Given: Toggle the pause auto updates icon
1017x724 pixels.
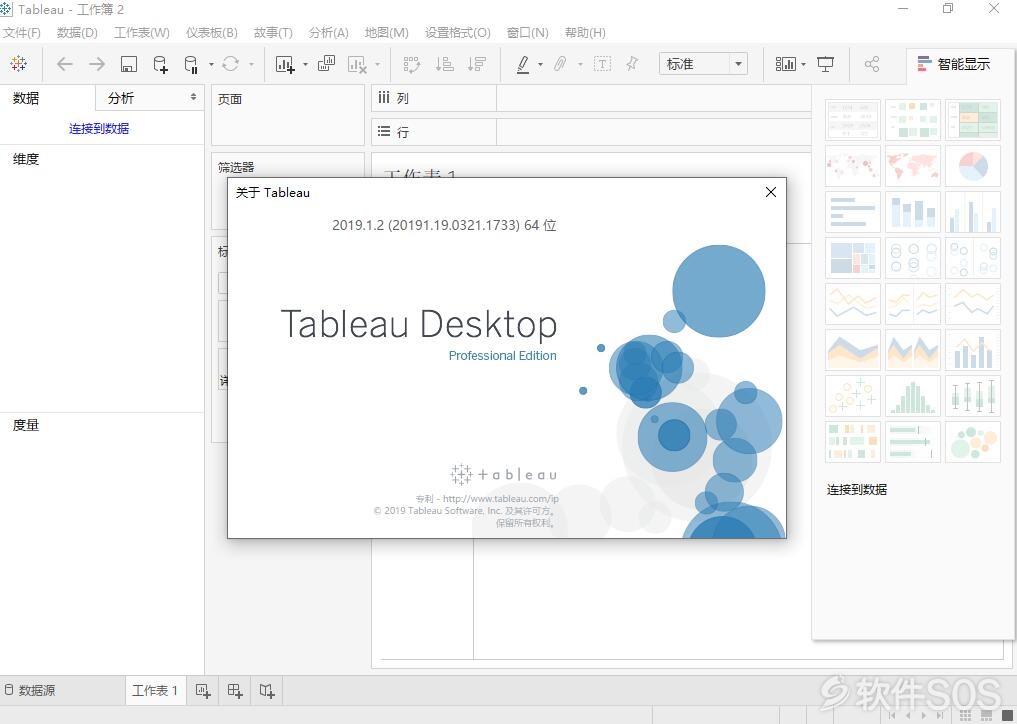Looking at the screenshot, I should tap(191, 64).
